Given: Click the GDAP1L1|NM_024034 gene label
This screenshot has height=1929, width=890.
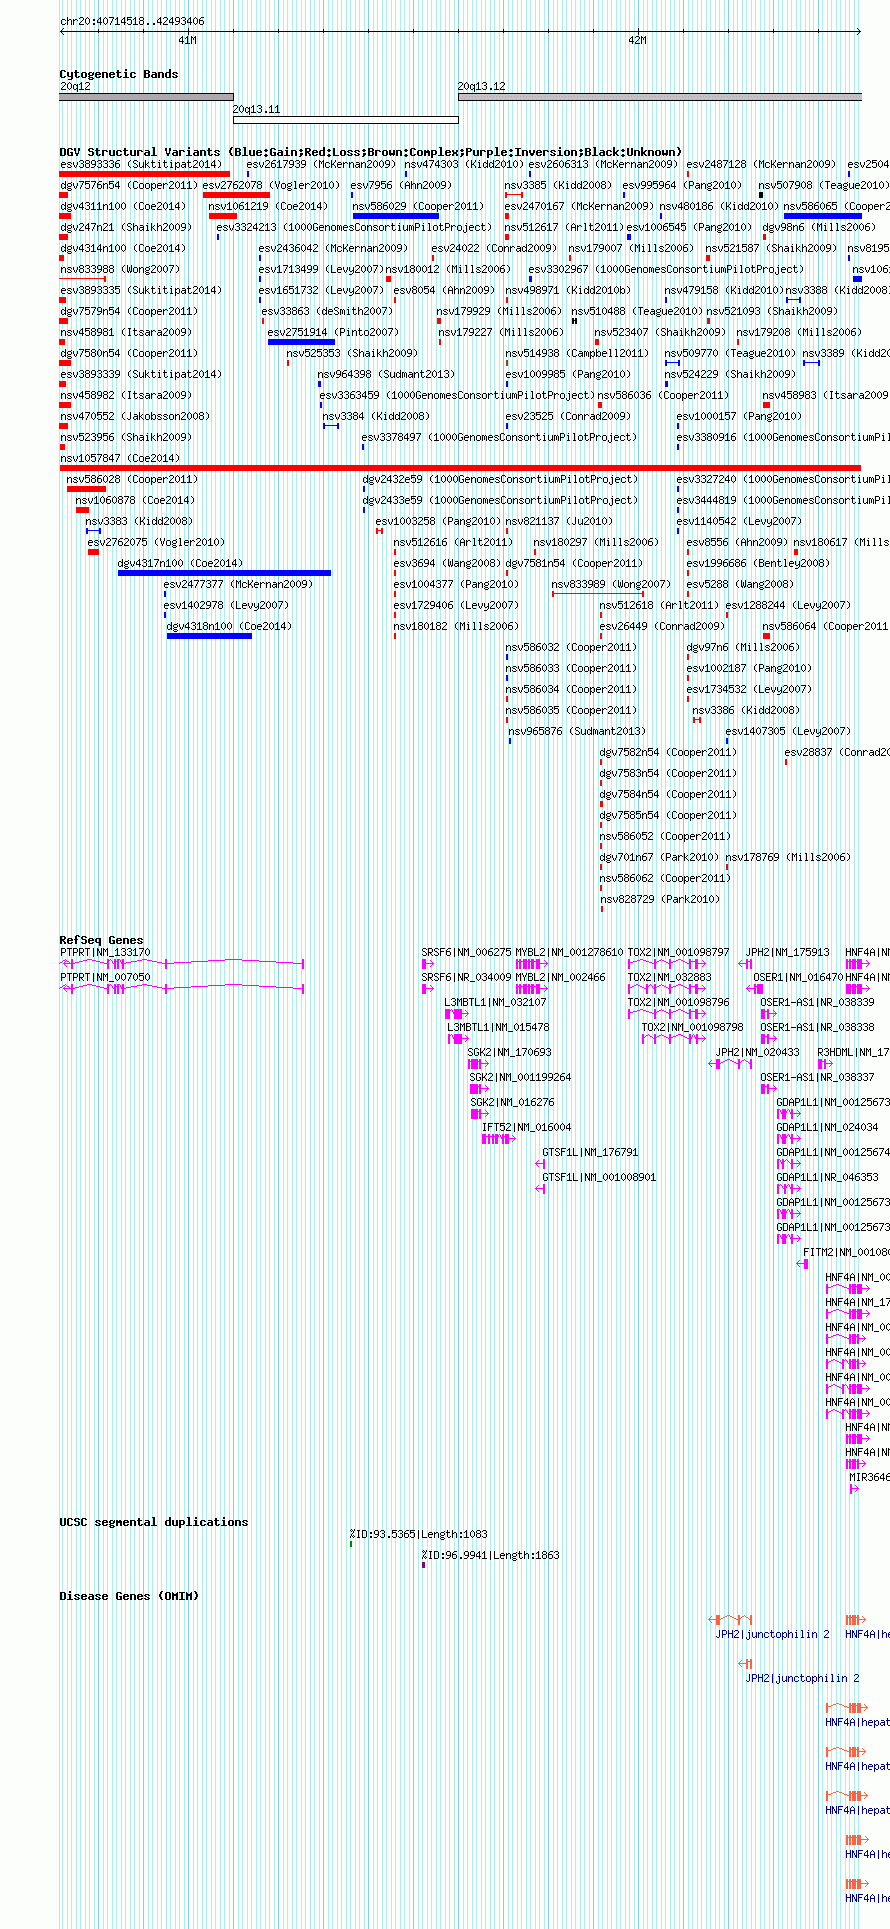Looking at the screenshot, I should [x=828, y=1127].
